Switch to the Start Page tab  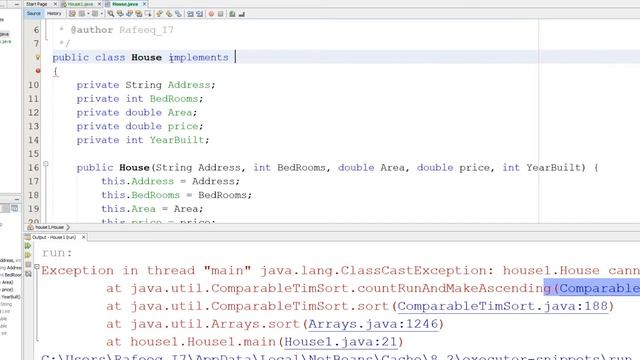click(x=37, y=4)
